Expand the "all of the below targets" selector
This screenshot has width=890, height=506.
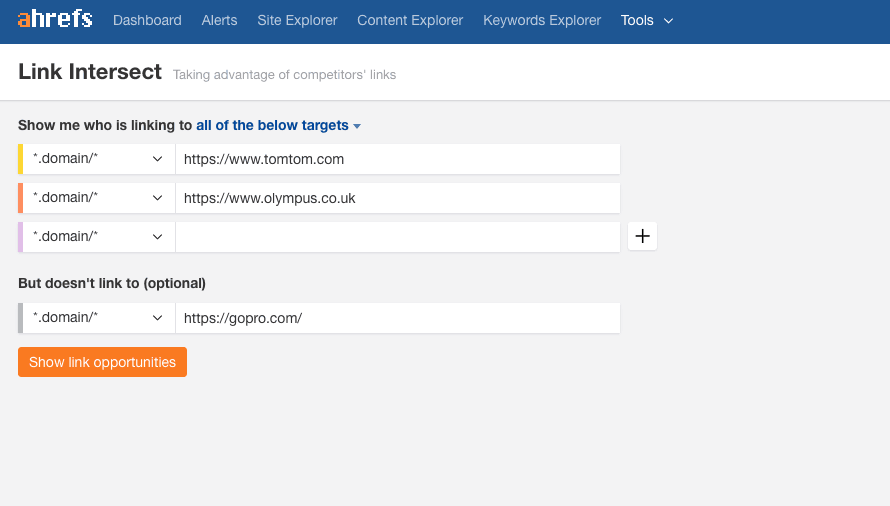[278, 126]
